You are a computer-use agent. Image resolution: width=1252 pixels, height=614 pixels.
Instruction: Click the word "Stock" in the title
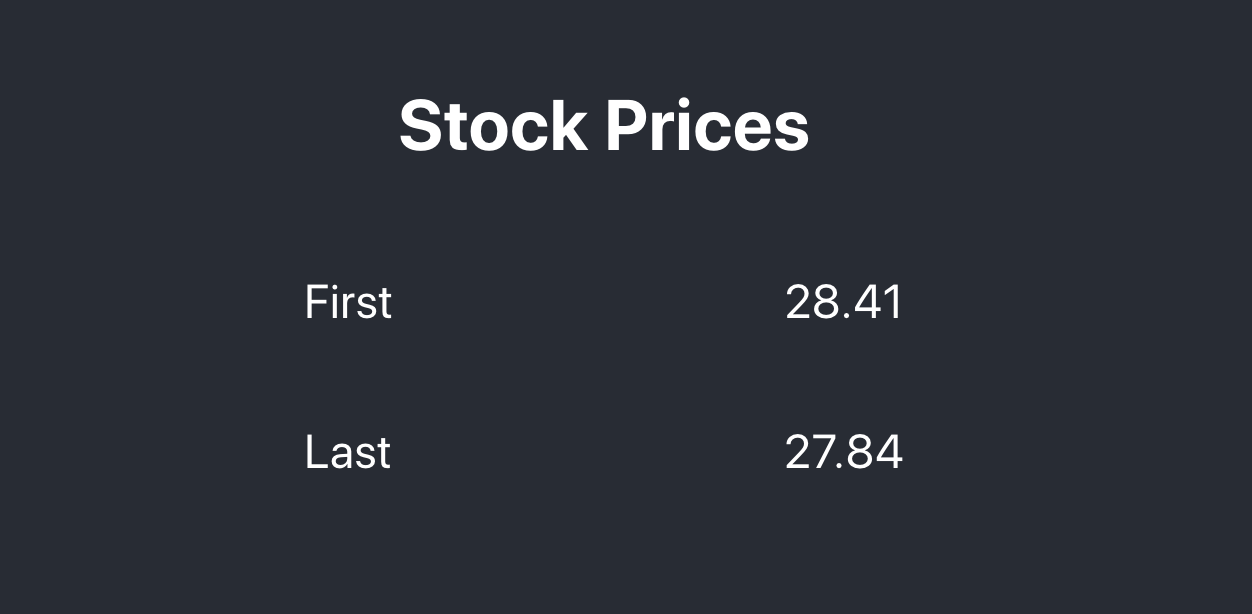(x=492, y=126)
